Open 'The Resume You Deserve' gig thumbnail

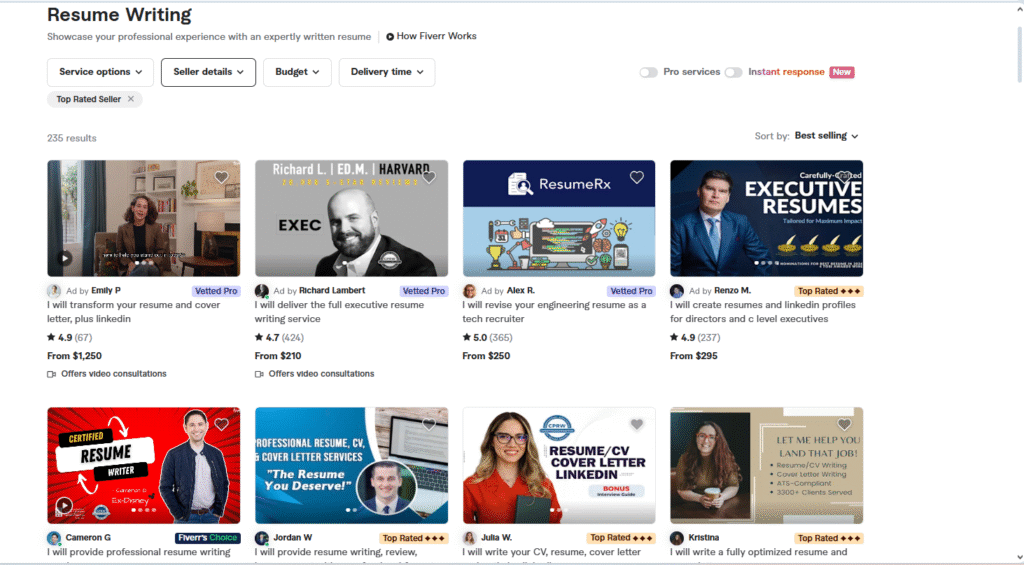point(351,466)
